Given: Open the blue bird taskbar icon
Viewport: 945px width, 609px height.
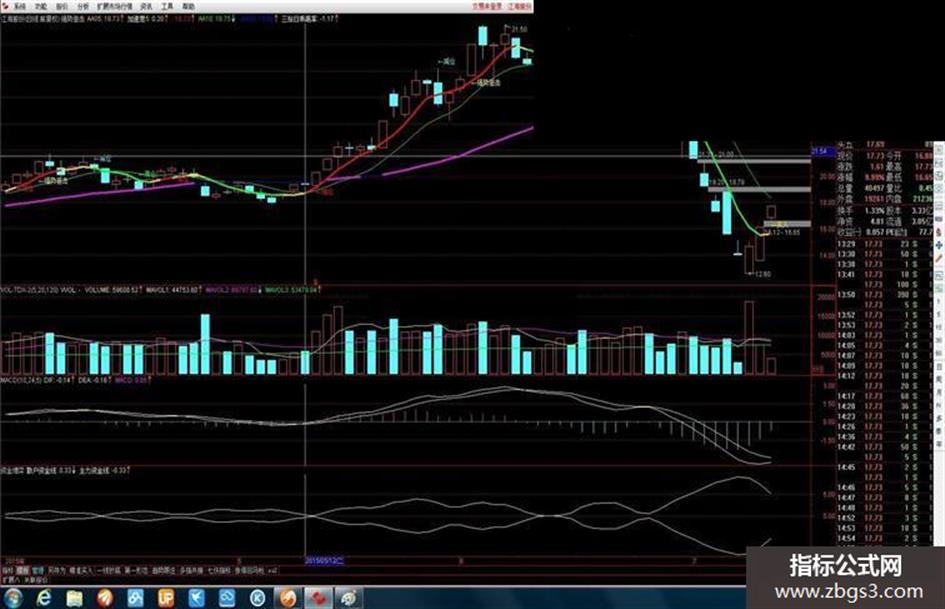Looking at the screenshot, I should pyautogui.click(x=196, y=598).
